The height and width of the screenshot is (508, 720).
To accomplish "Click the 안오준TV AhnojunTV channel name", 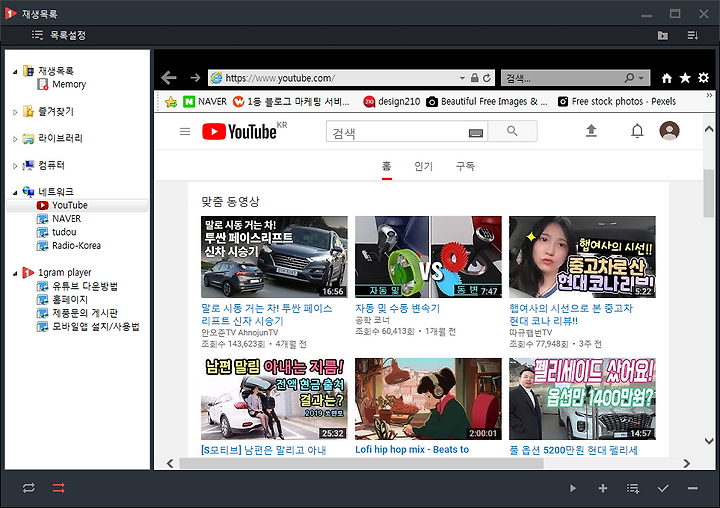I will [240, 333].
